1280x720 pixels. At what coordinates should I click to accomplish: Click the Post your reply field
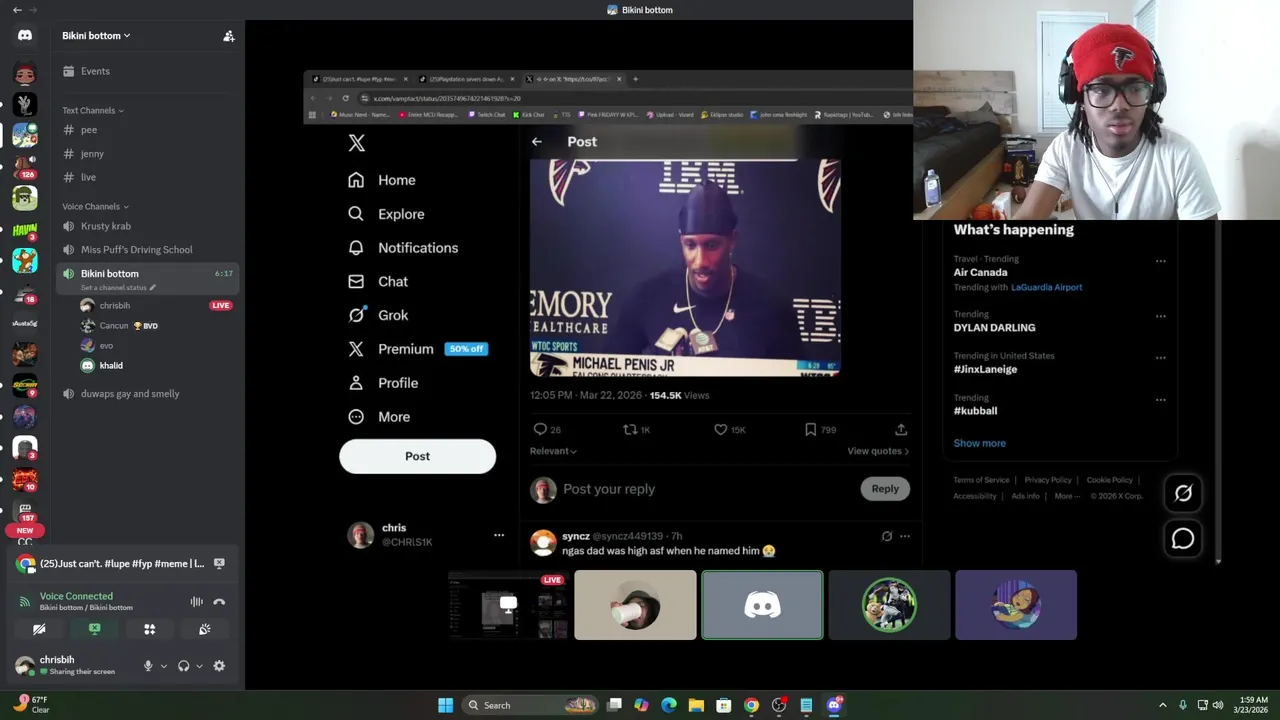tap(609, 489)
